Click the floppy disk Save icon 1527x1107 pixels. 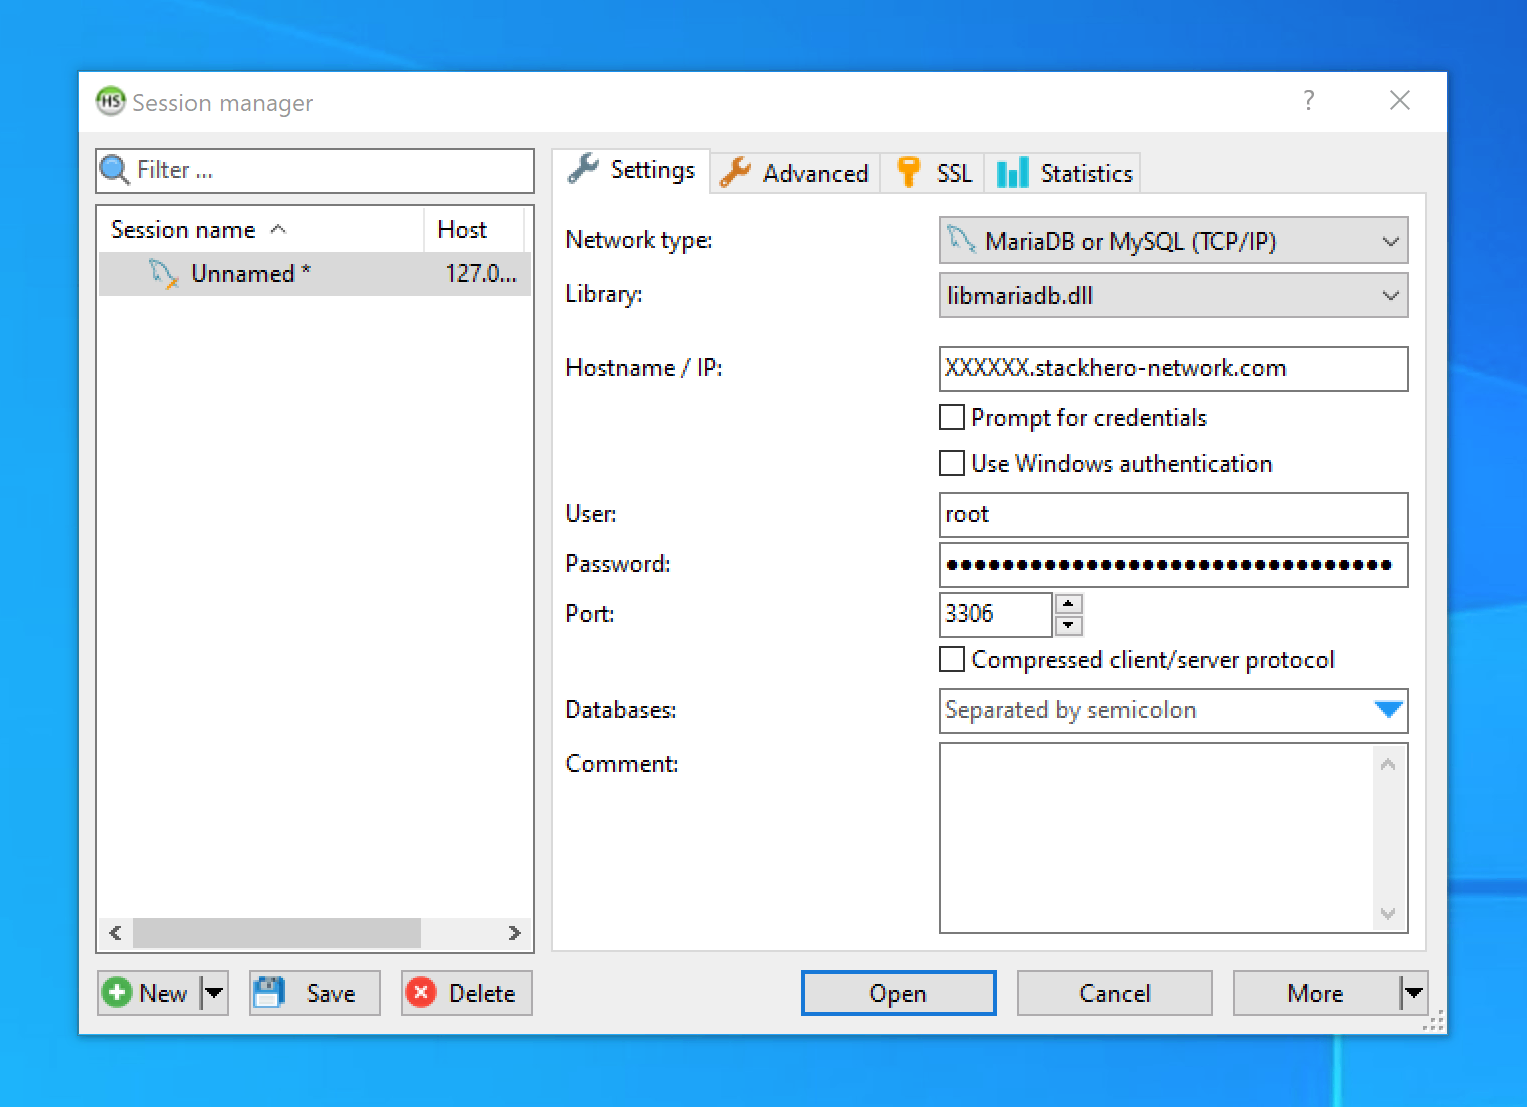tap(268, 992)
